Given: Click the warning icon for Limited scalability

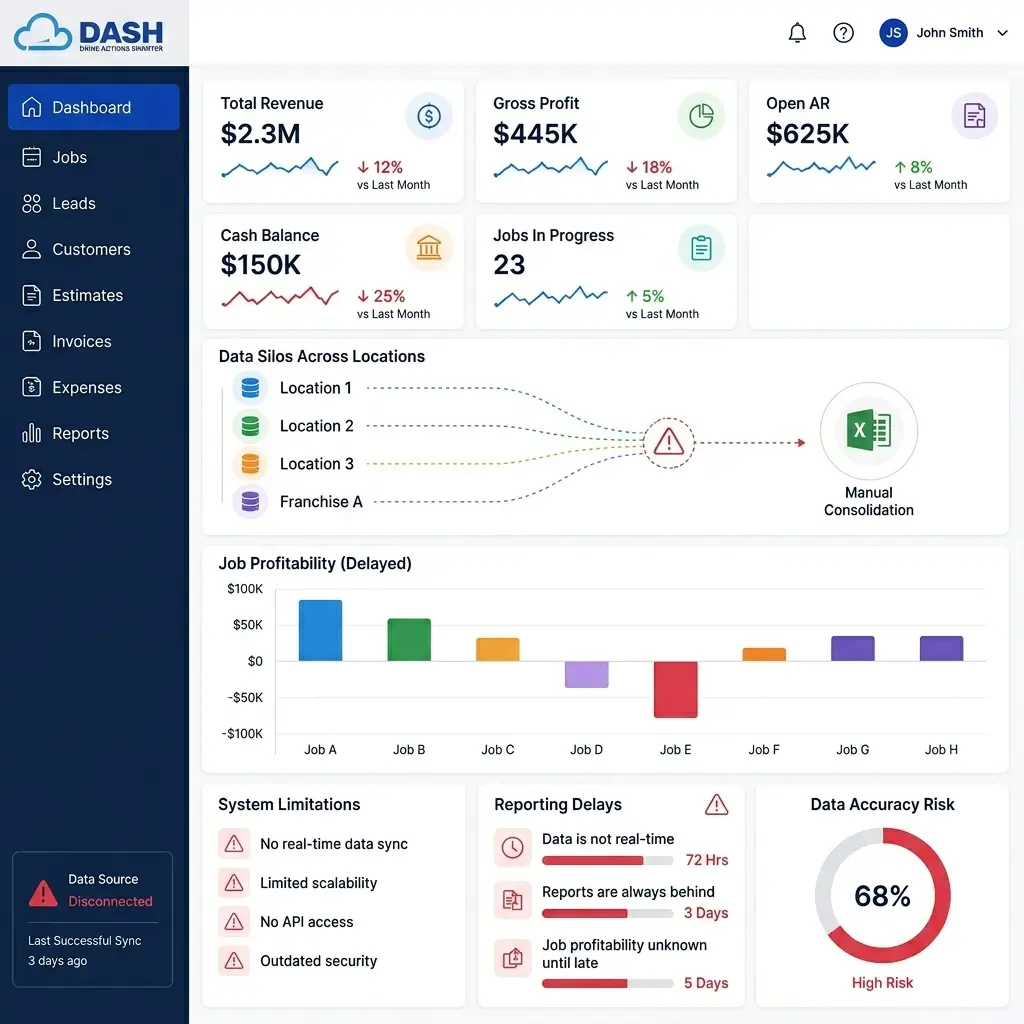Looking at the screenshot, I should tap(234, 883).
